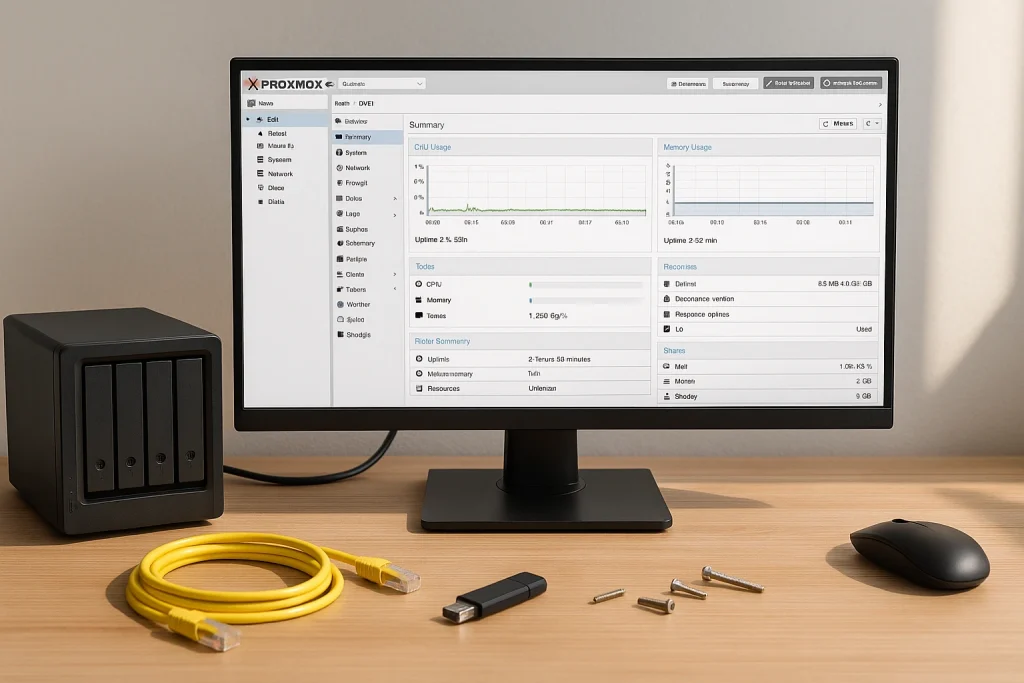The width and height of the screenshot is (1024, 683).
Task: Select the Diatia entry in the left tree
Action: click(276, 202)
